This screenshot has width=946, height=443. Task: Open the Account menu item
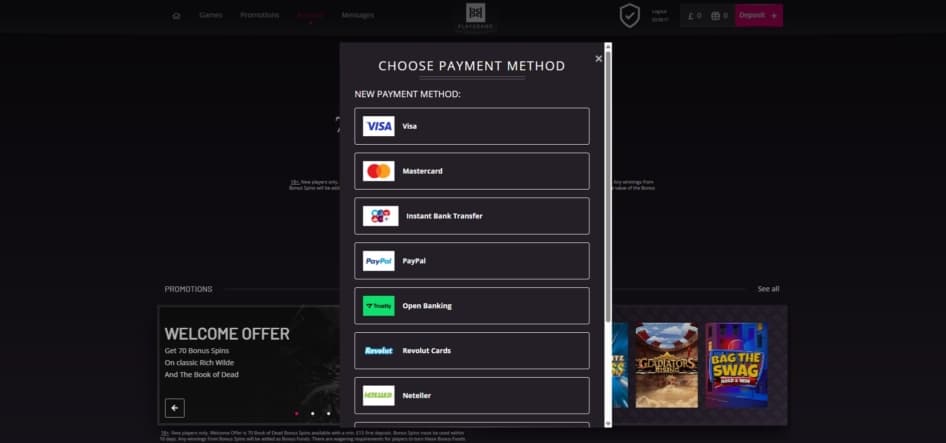(310, 15)
